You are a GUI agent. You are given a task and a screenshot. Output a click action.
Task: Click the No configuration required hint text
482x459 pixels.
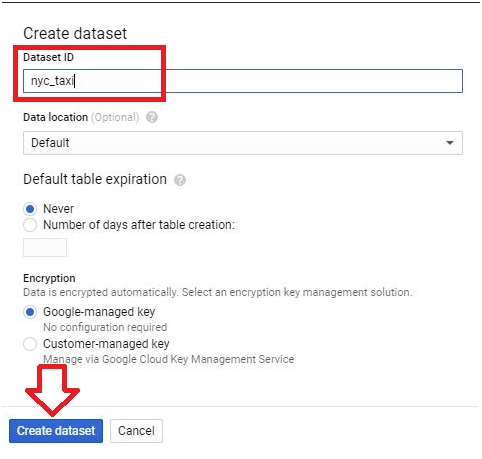click(x=105, y=327)
